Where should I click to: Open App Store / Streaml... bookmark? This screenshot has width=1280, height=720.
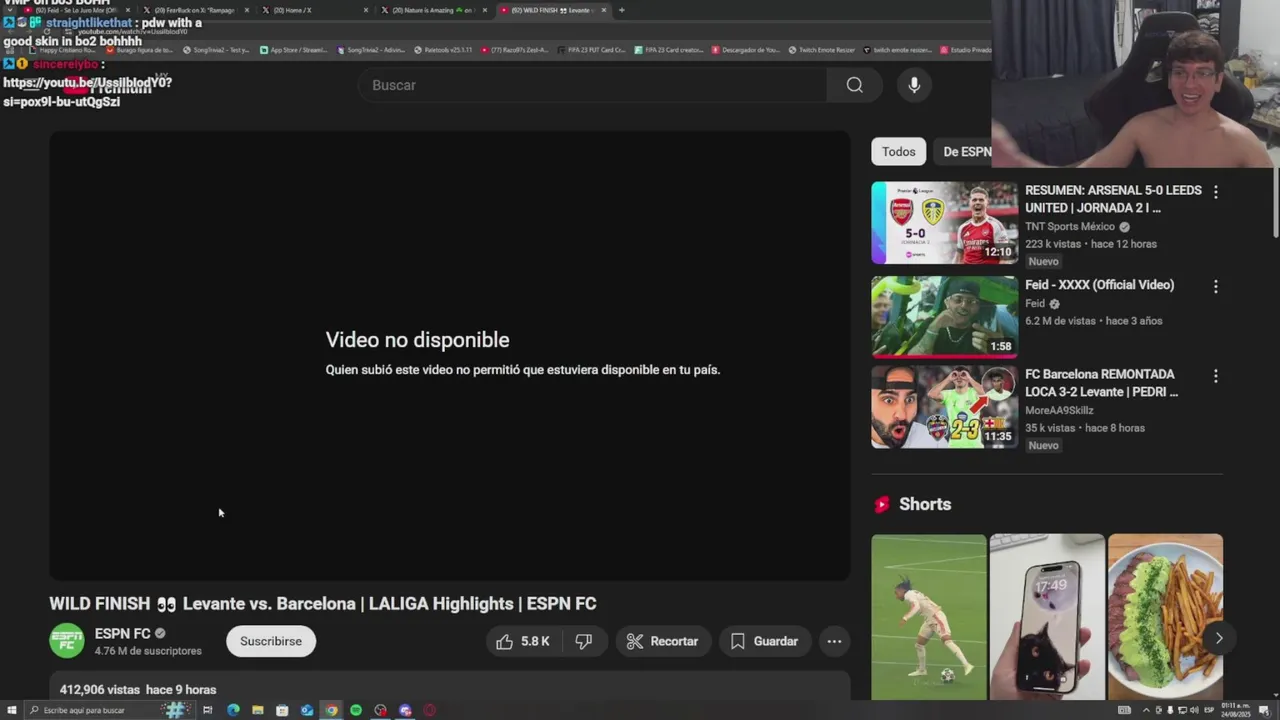click(x=293, y=50)
